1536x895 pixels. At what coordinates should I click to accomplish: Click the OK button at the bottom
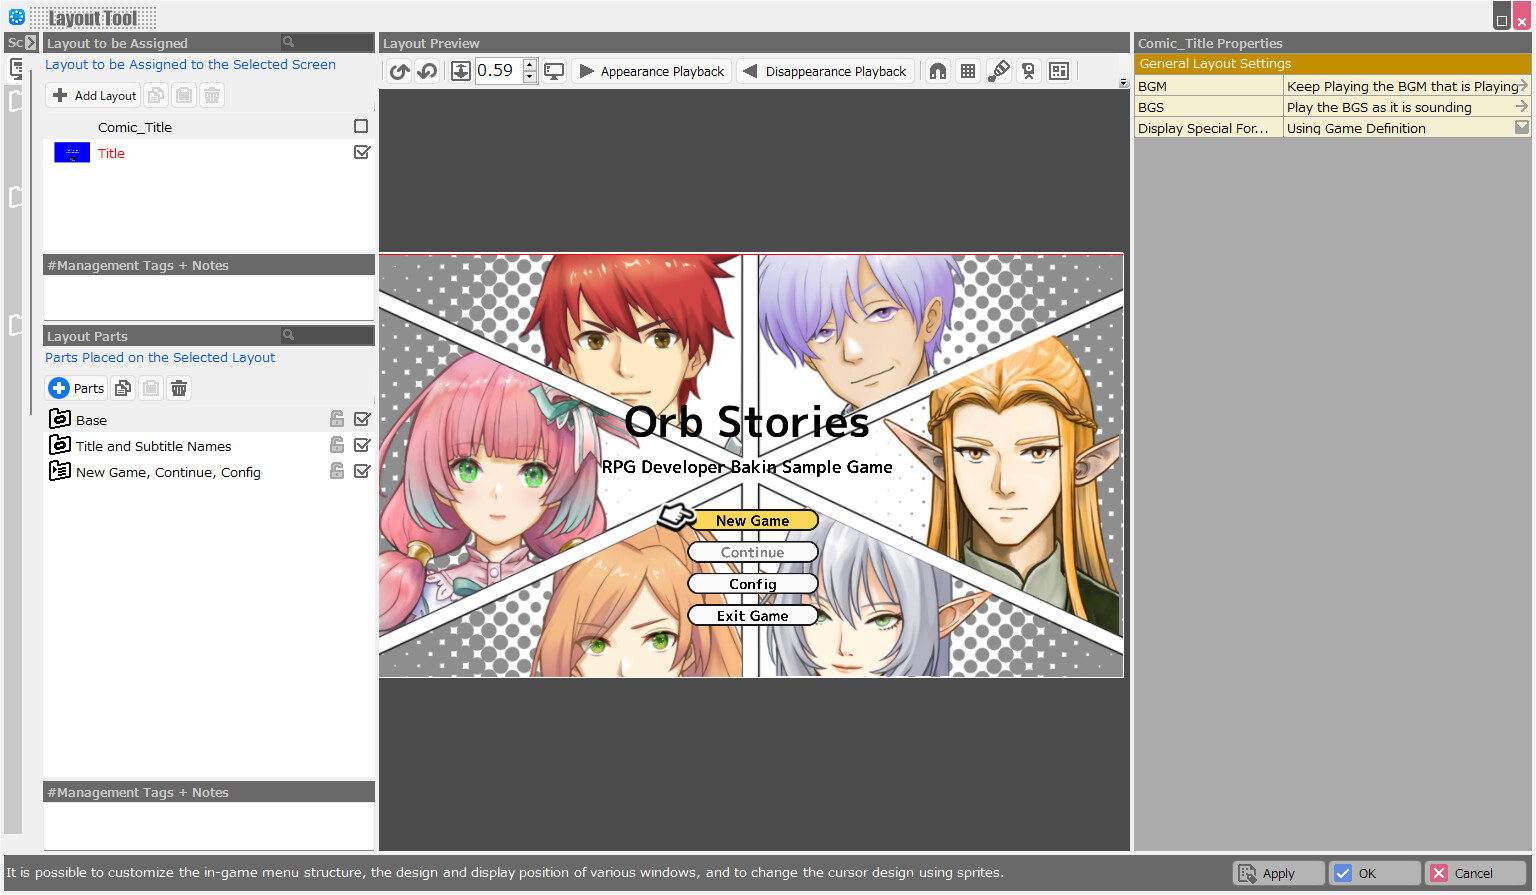(1373, 872)
